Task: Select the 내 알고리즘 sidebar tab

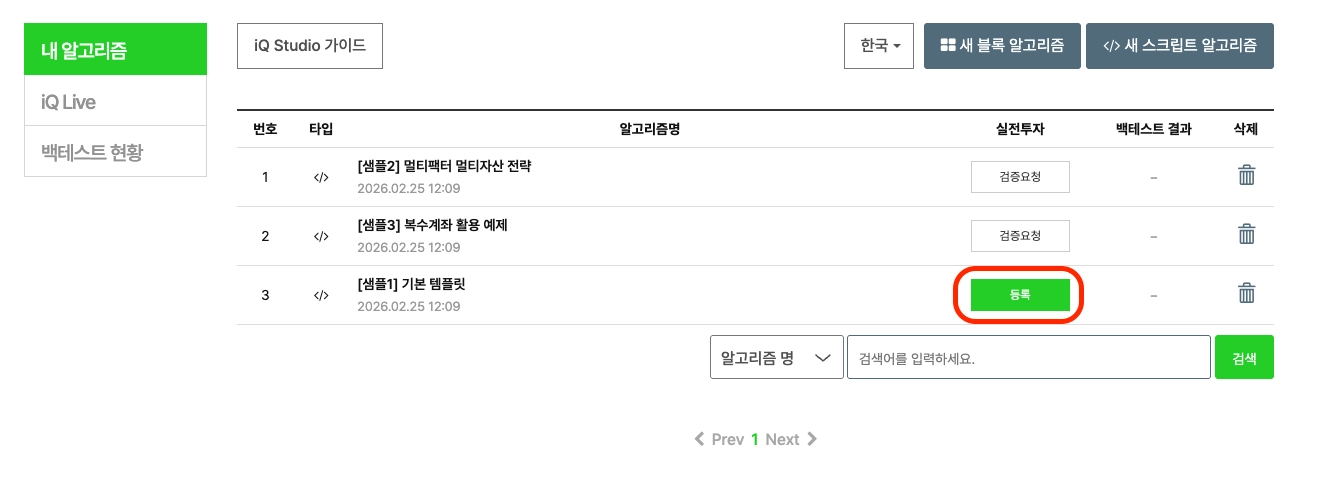Action: click(115, 50)
